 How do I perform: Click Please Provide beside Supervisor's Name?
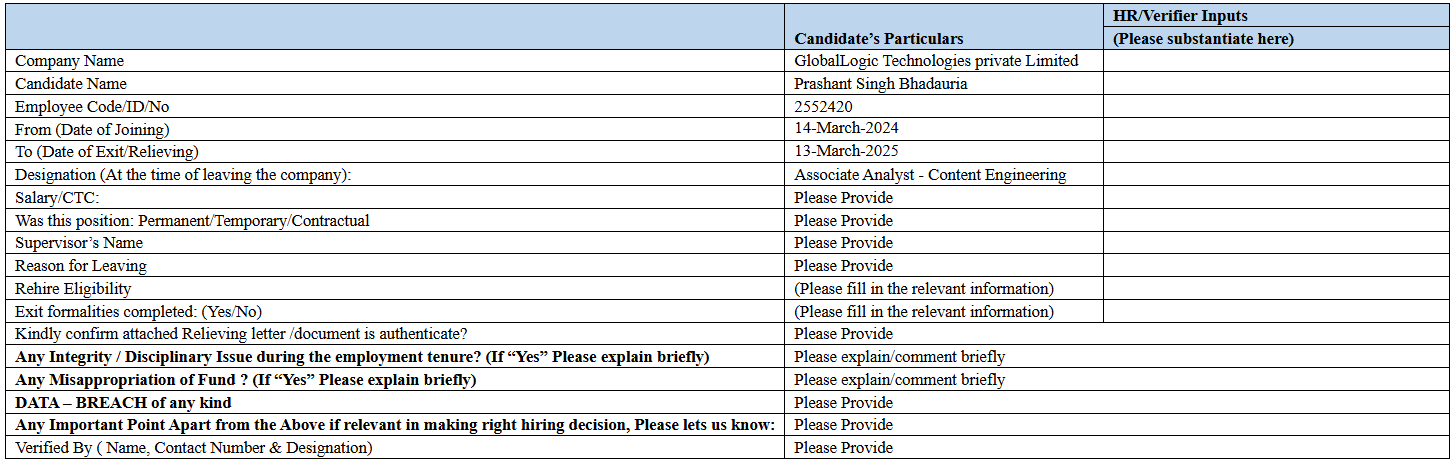point(843,243)
